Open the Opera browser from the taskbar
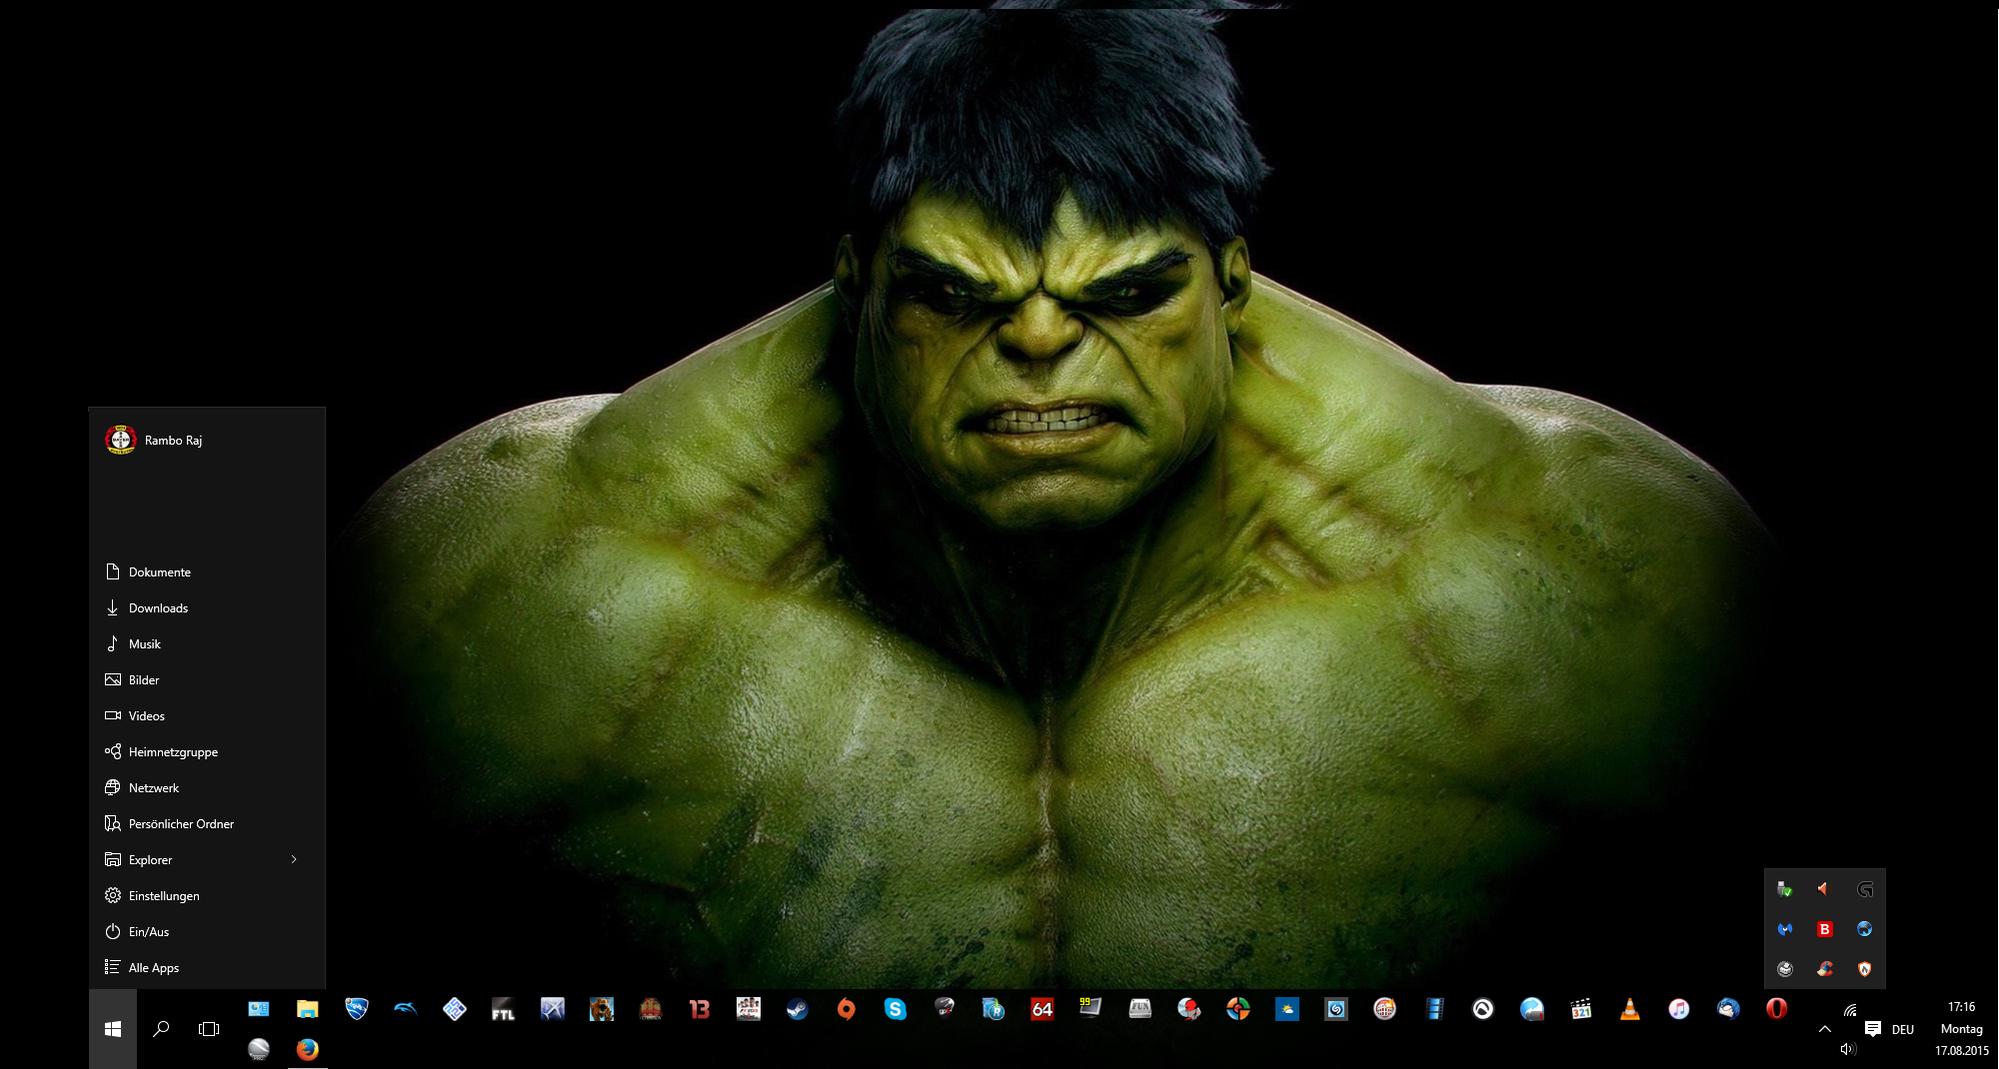The height and width of the screenshot is (1069, 1999). pyautogui.click(x=1777, y=1009)
